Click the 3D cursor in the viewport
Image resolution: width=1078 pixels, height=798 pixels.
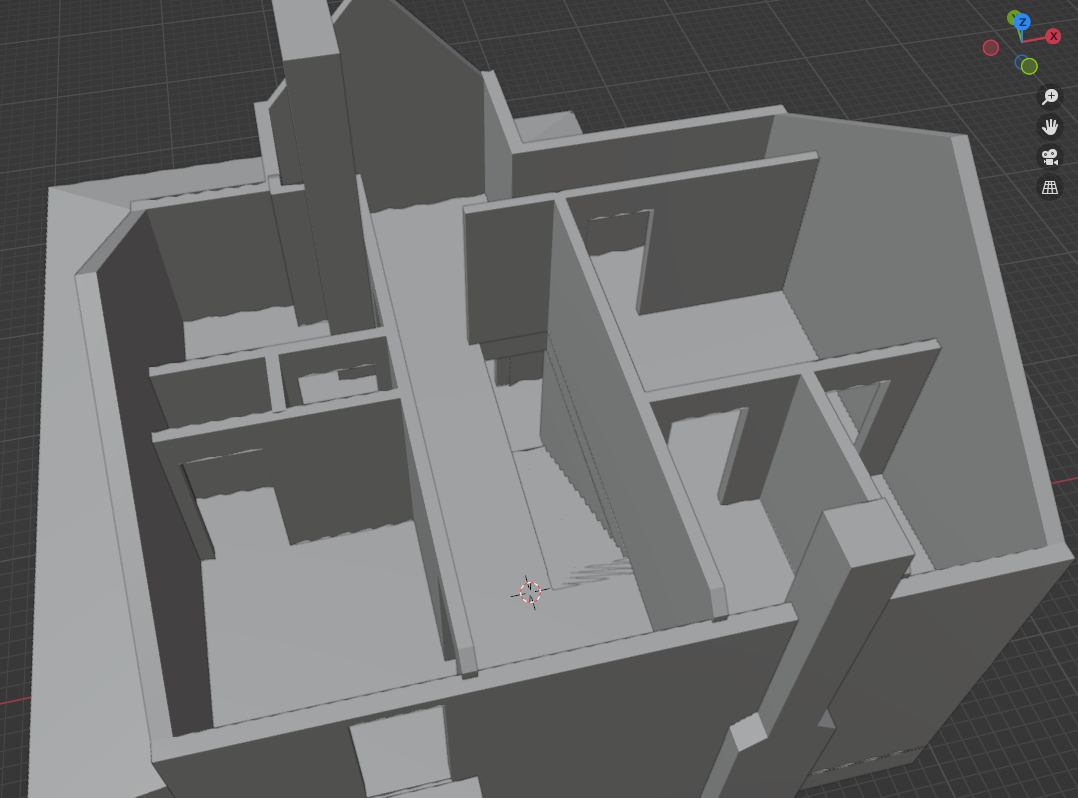[x=530, y=592]
